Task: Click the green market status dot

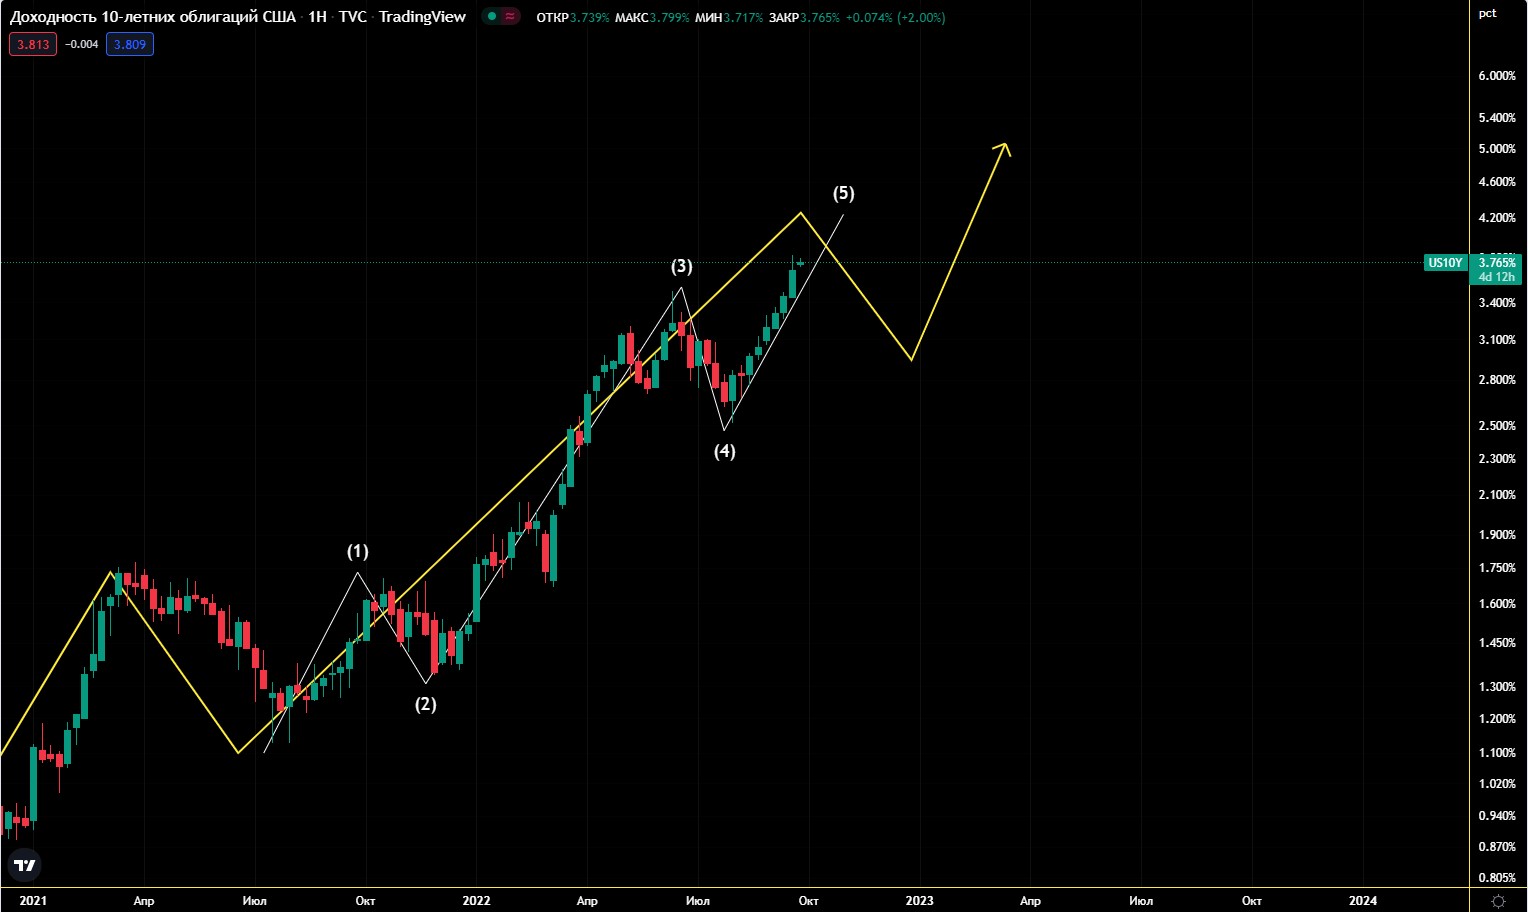Action: pyautogui.click(x=491, y=17)
